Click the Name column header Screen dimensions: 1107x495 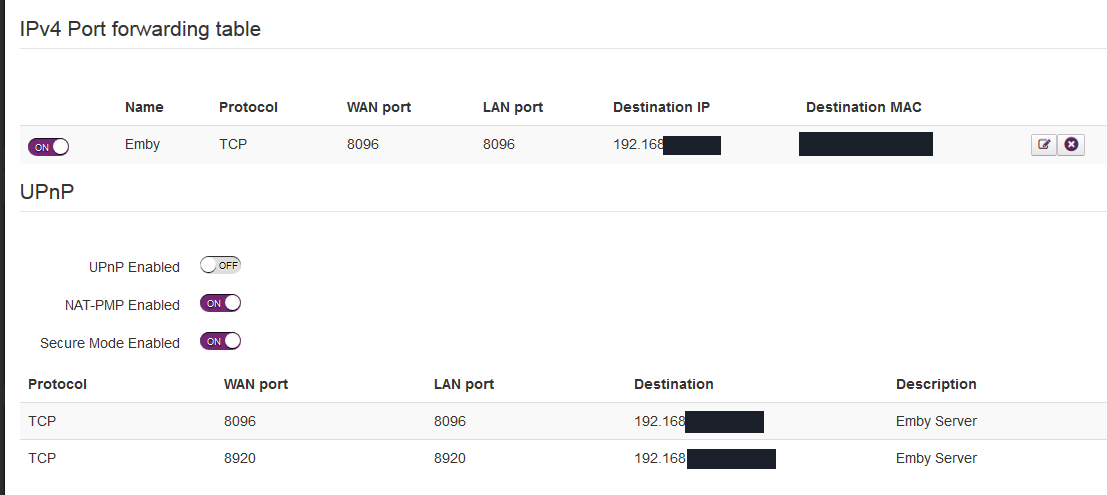pos(144,107)
